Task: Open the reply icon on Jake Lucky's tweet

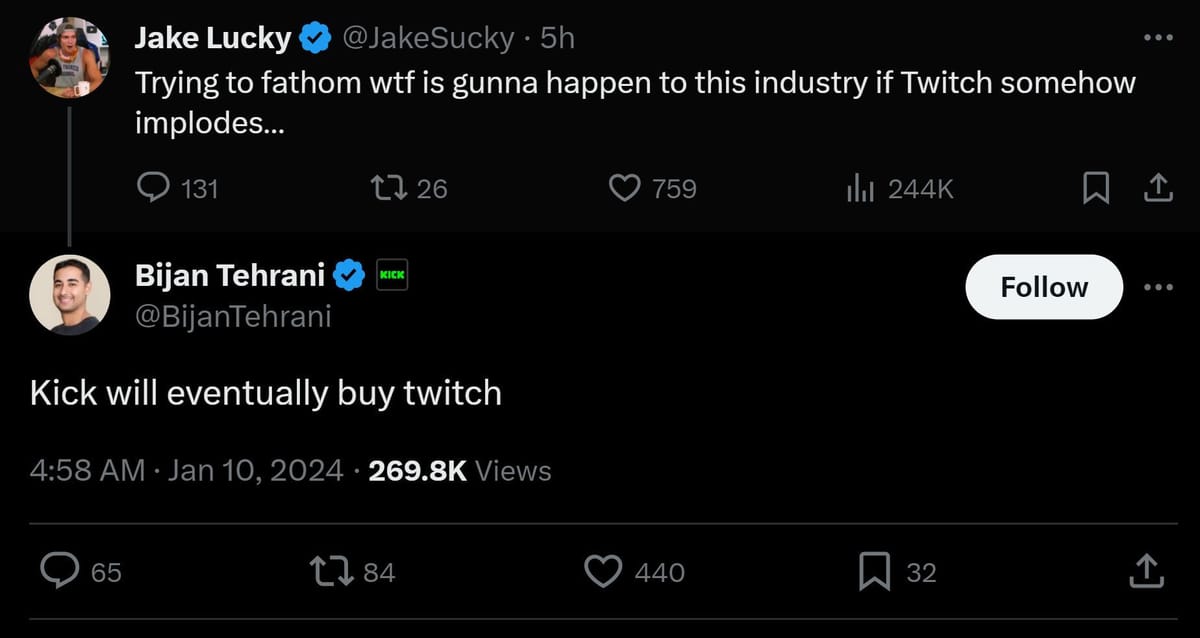Action: [x=156, y=188]
